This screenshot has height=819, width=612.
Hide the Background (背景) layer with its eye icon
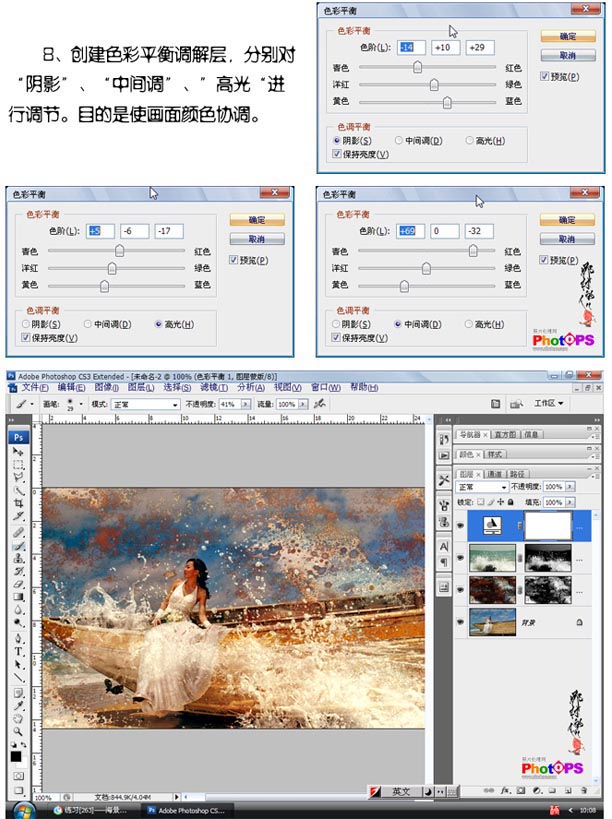pos(460,622)
